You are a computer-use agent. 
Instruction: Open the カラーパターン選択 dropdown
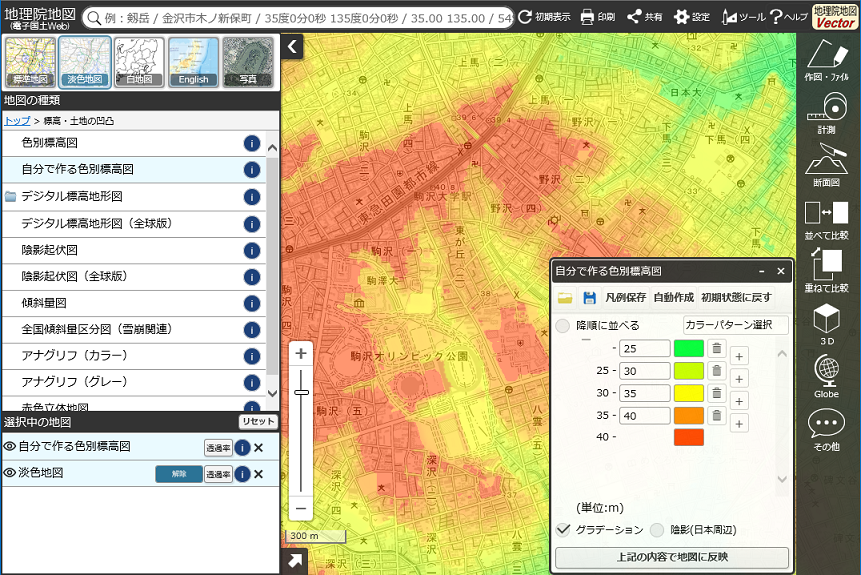pos(735,325)
